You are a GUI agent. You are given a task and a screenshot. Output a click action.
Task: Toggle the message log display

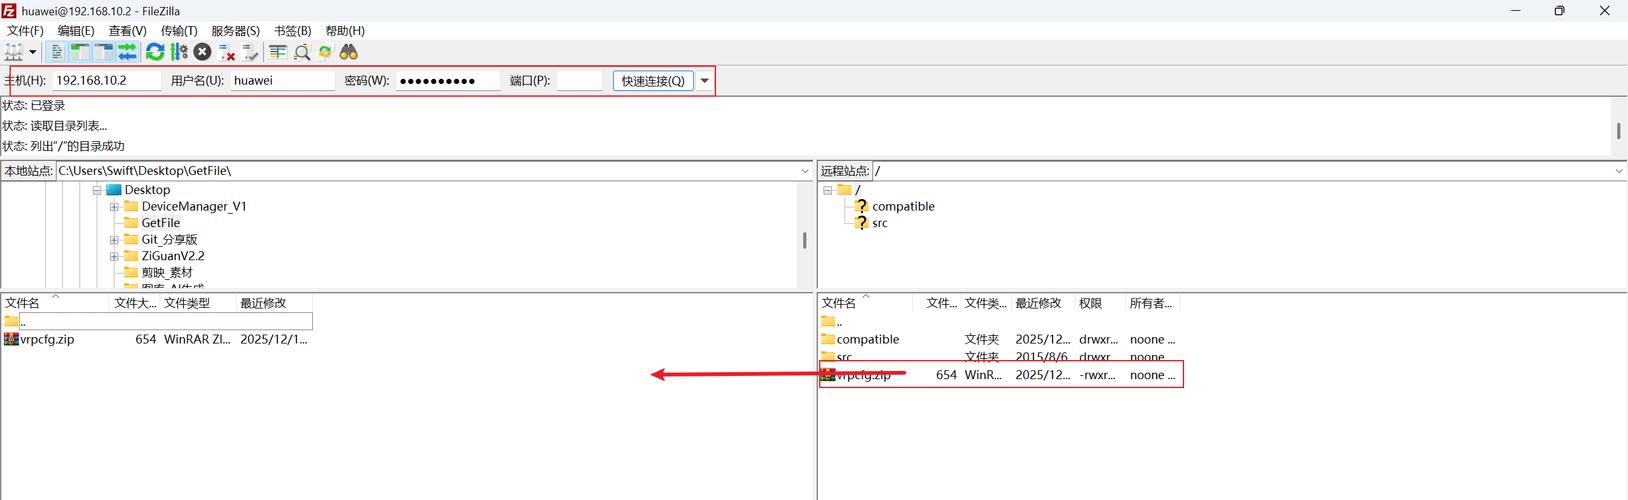(x=57, y=52)
